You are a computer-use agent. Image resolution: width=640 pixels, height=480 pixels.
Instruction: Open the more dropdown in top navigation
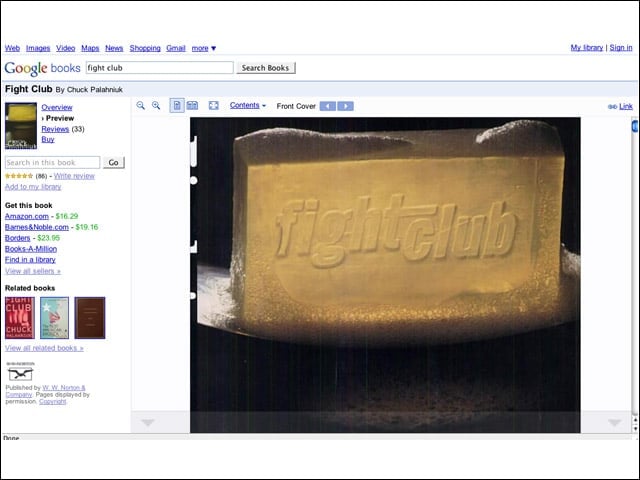click(204, 48)
